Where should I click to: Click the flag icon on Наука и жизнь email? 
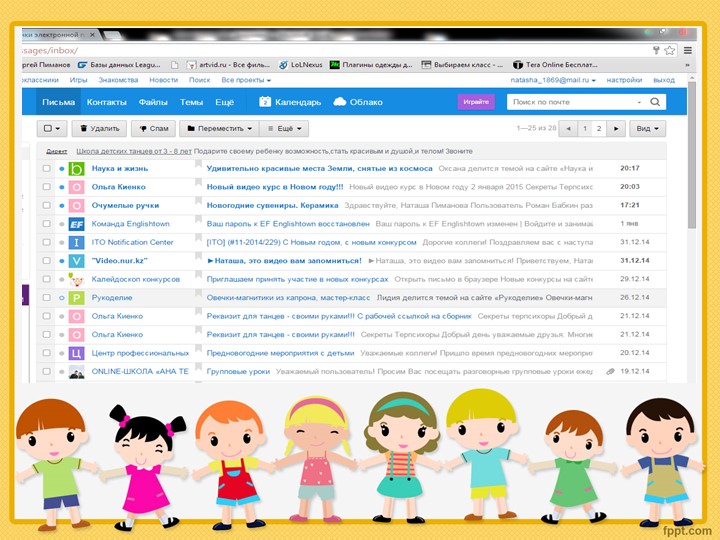click(x=198, y=169)
